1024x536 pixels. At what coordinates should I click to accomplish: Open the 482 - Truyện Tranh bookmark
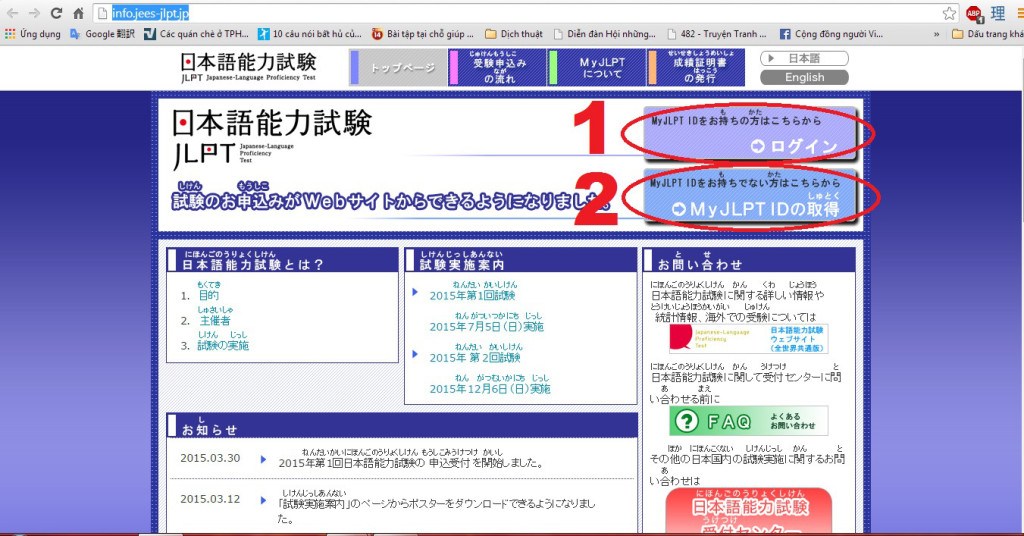tap(717, 34)
